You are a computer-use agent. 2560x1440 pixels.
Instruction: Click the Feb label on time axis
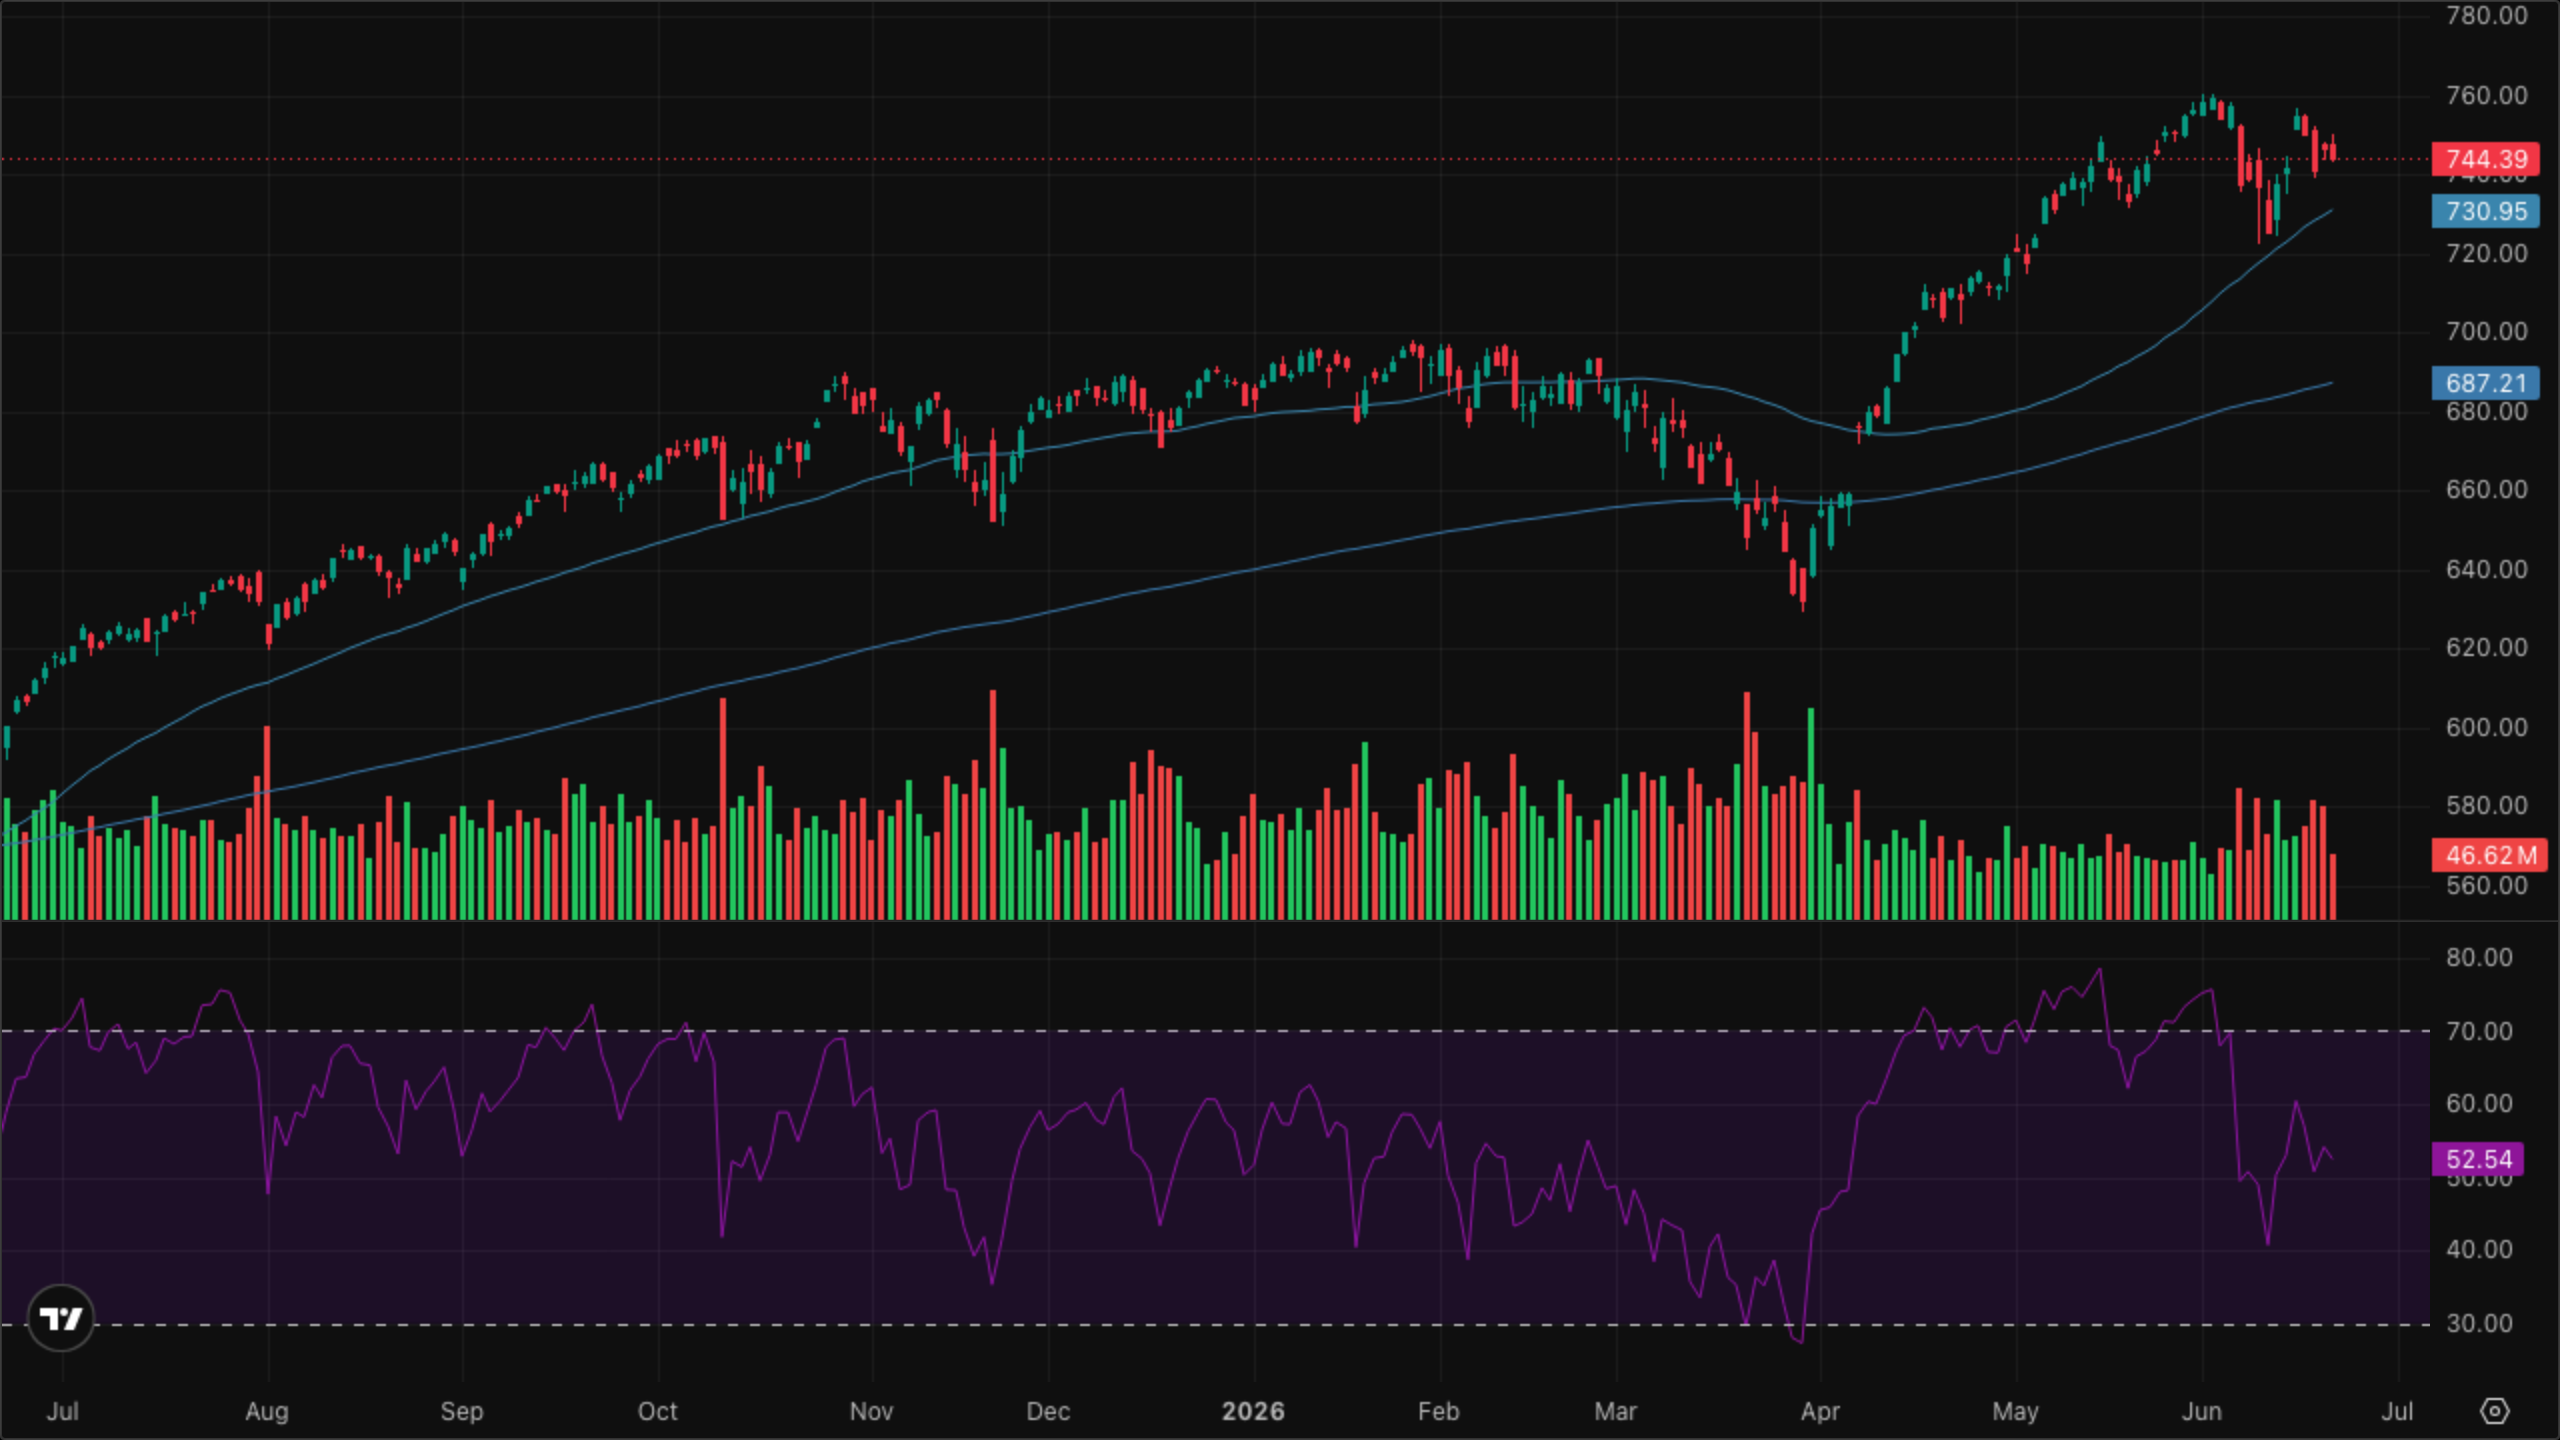click(1439, 1411)
